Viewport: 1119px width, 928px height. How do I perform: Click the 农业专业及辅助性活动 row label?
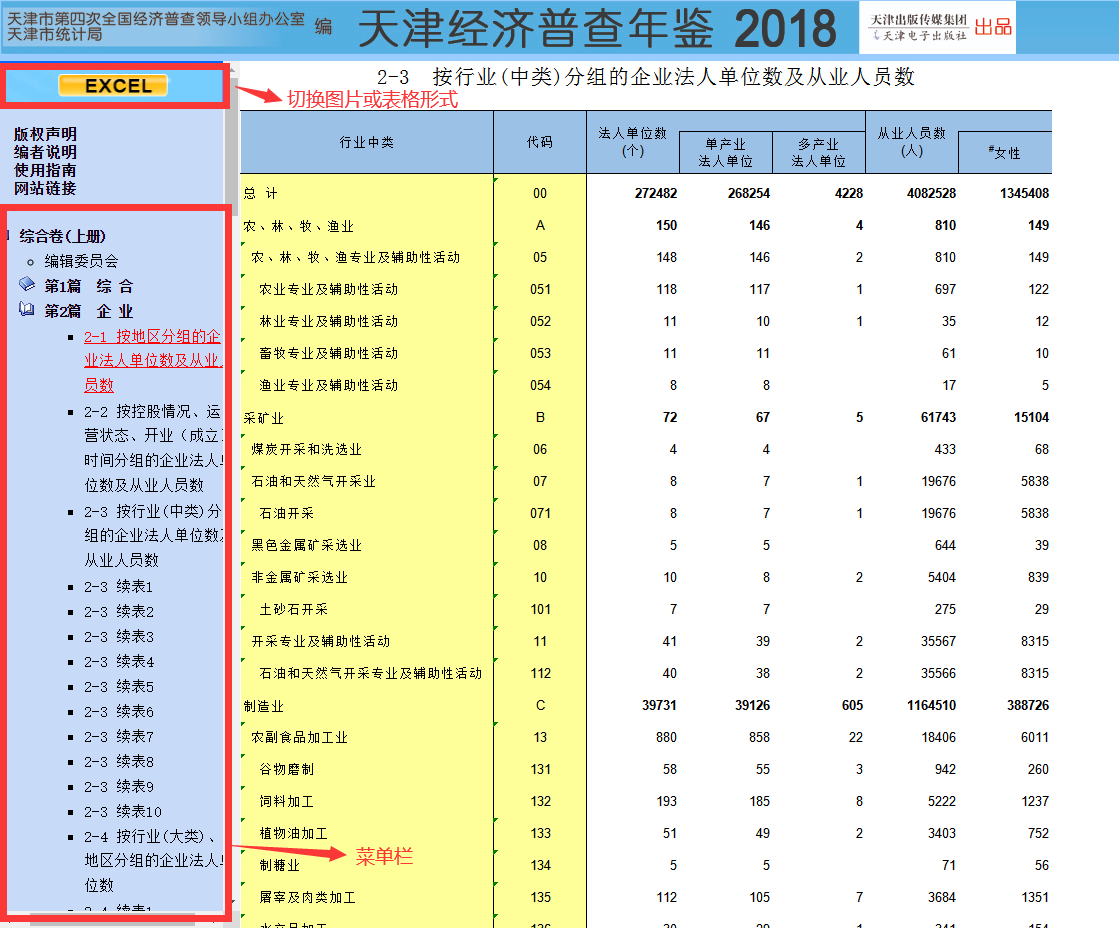click(328, 289)
